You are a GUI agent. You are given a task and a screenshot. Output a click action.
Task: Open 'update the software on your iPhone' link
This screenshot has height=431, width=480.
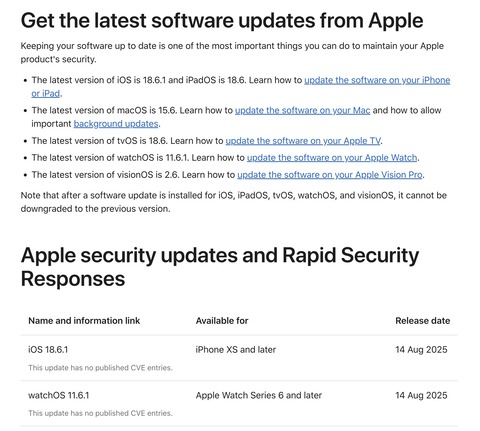[377, 80]
